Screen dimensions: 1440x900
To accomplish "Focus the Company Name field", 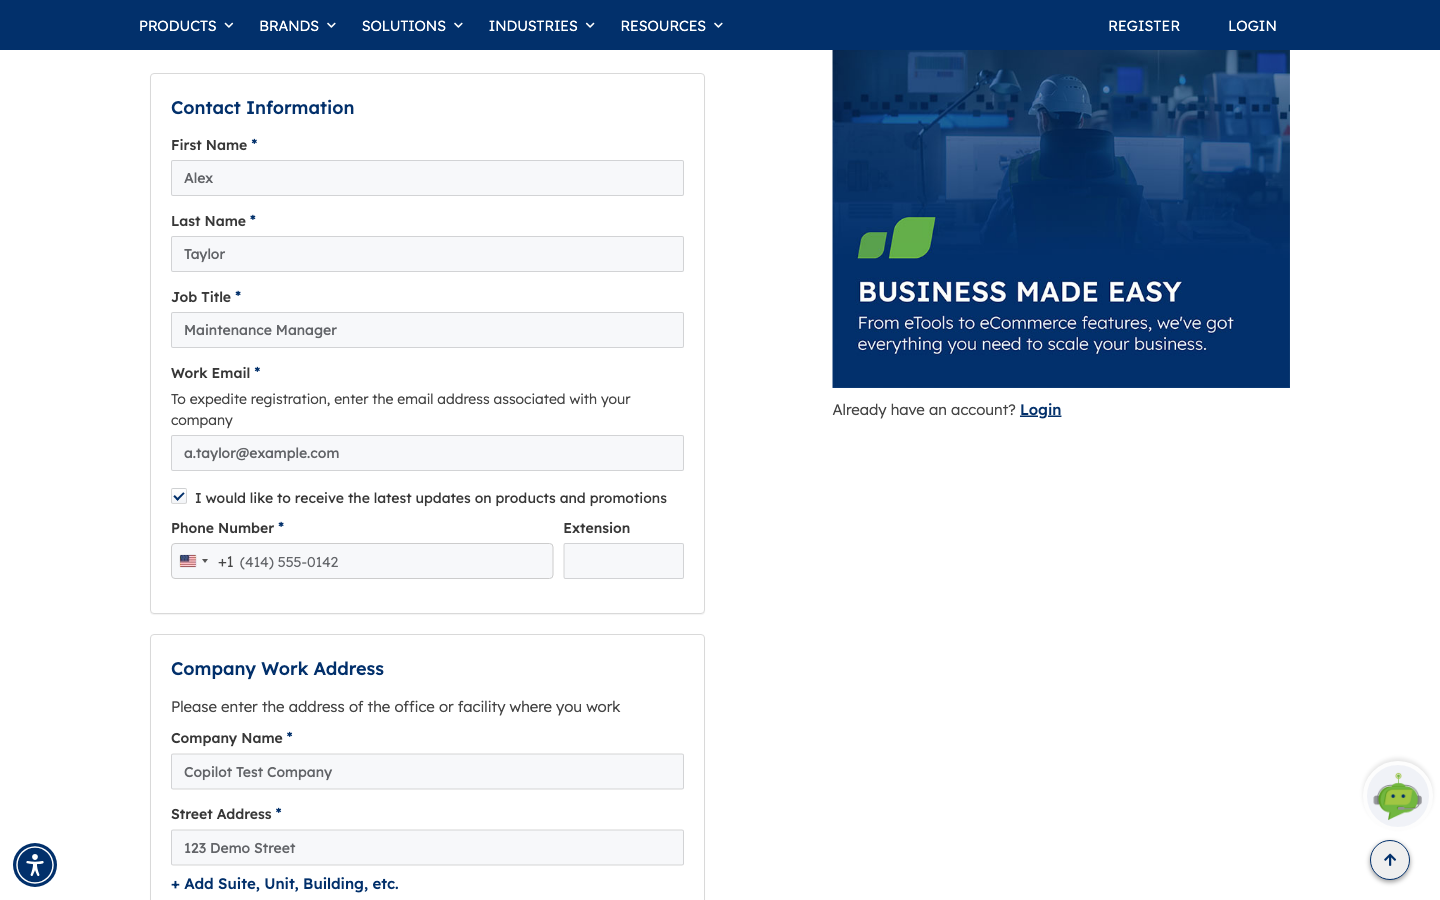I will point(427,772).
